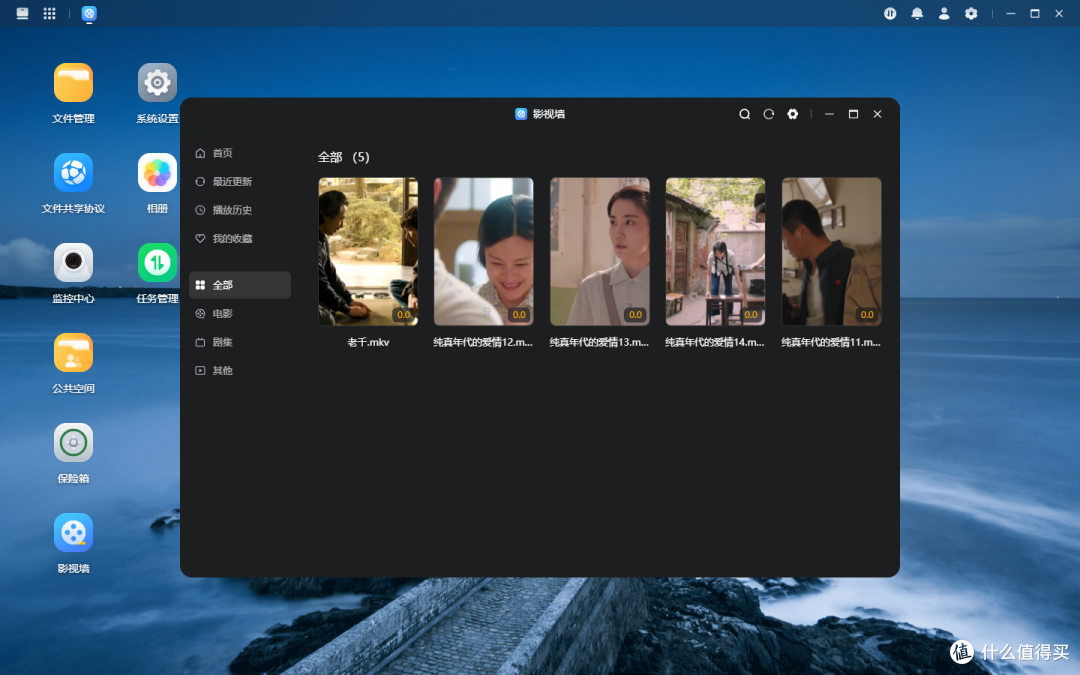Click the desktop icon in top bar
1080x675 pixels.
[22, 13]
